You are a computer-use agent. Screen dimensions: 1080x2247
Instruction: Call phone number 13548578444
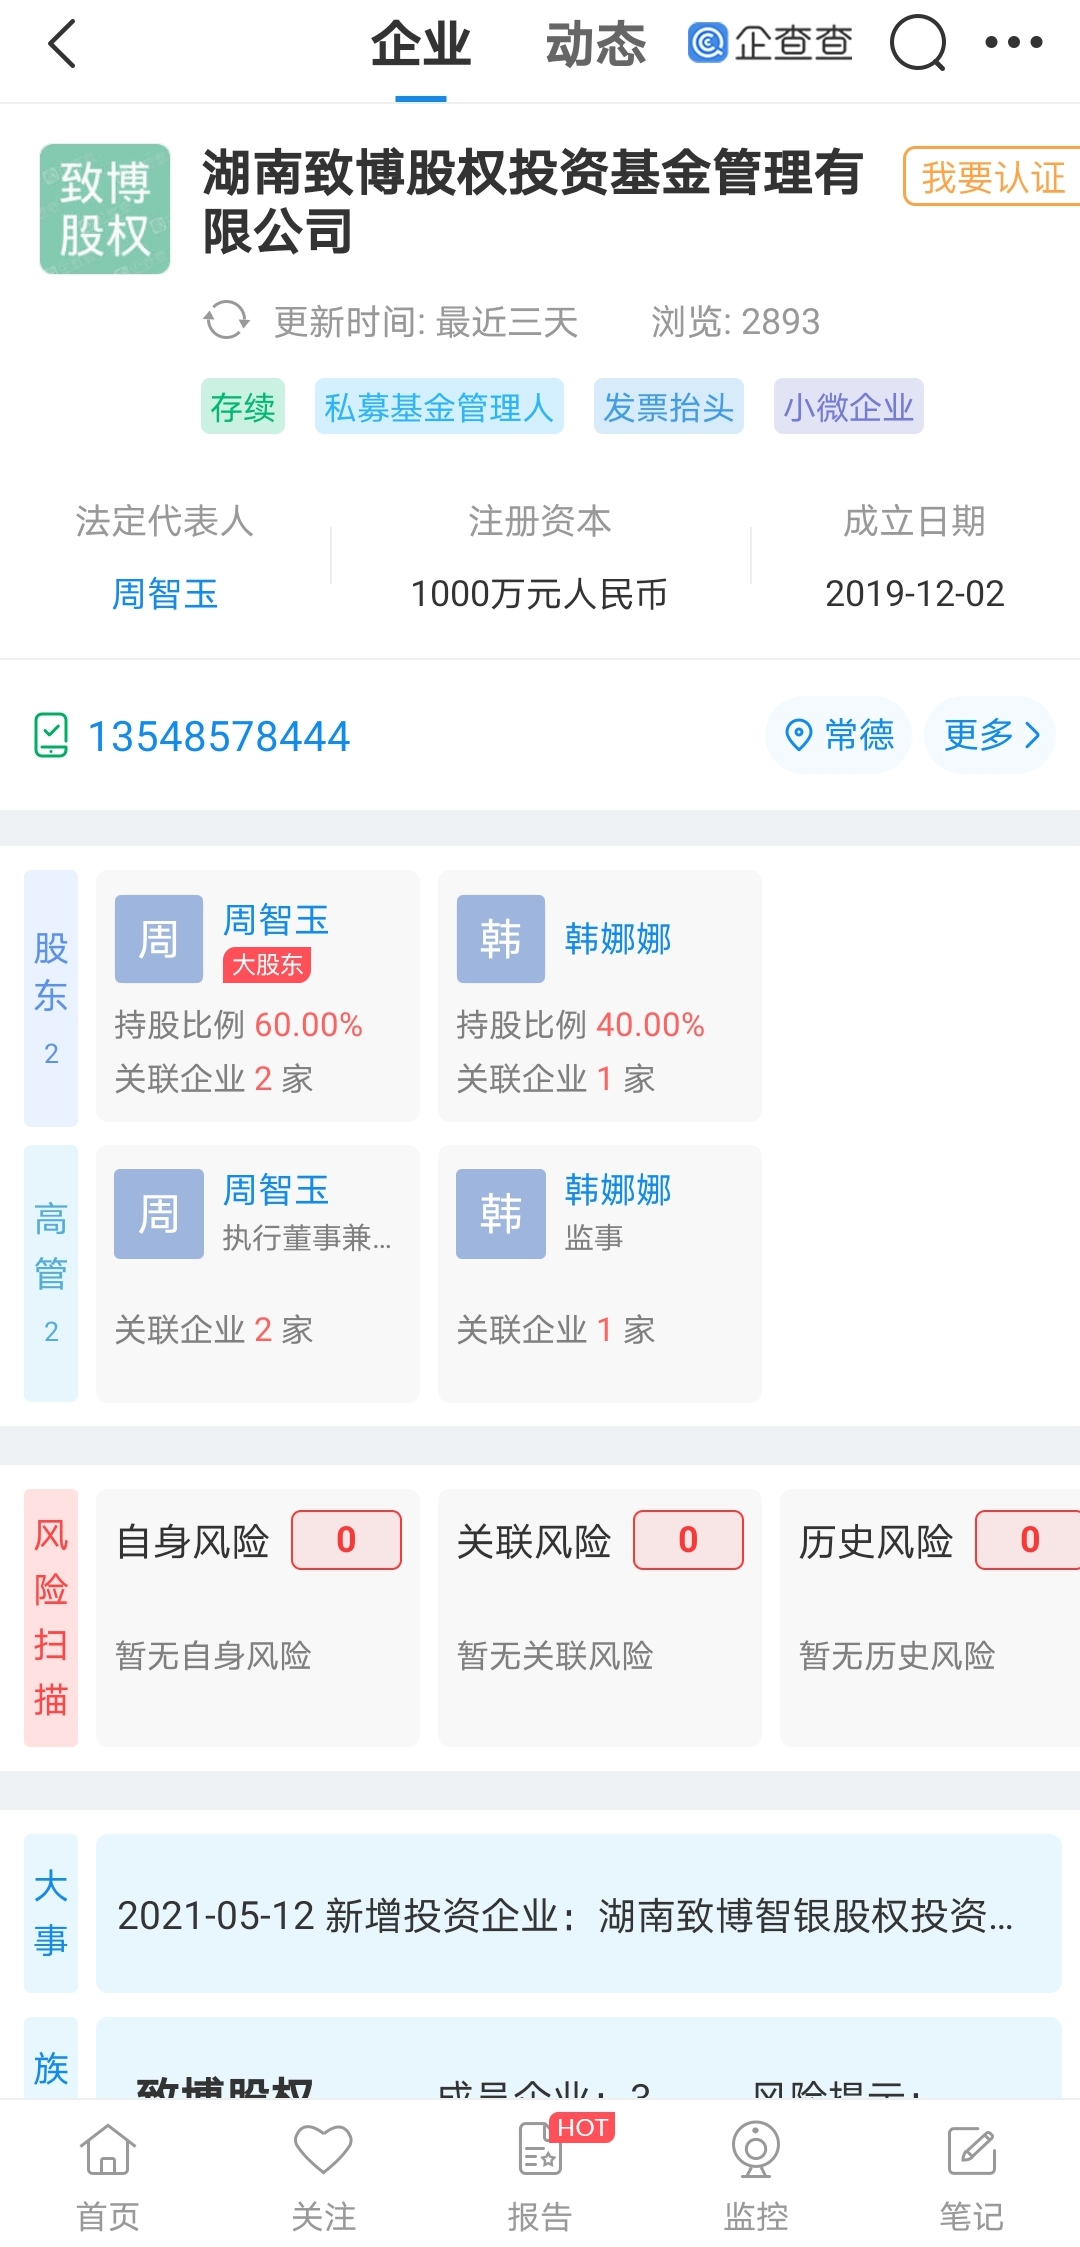tap(218, 737)
